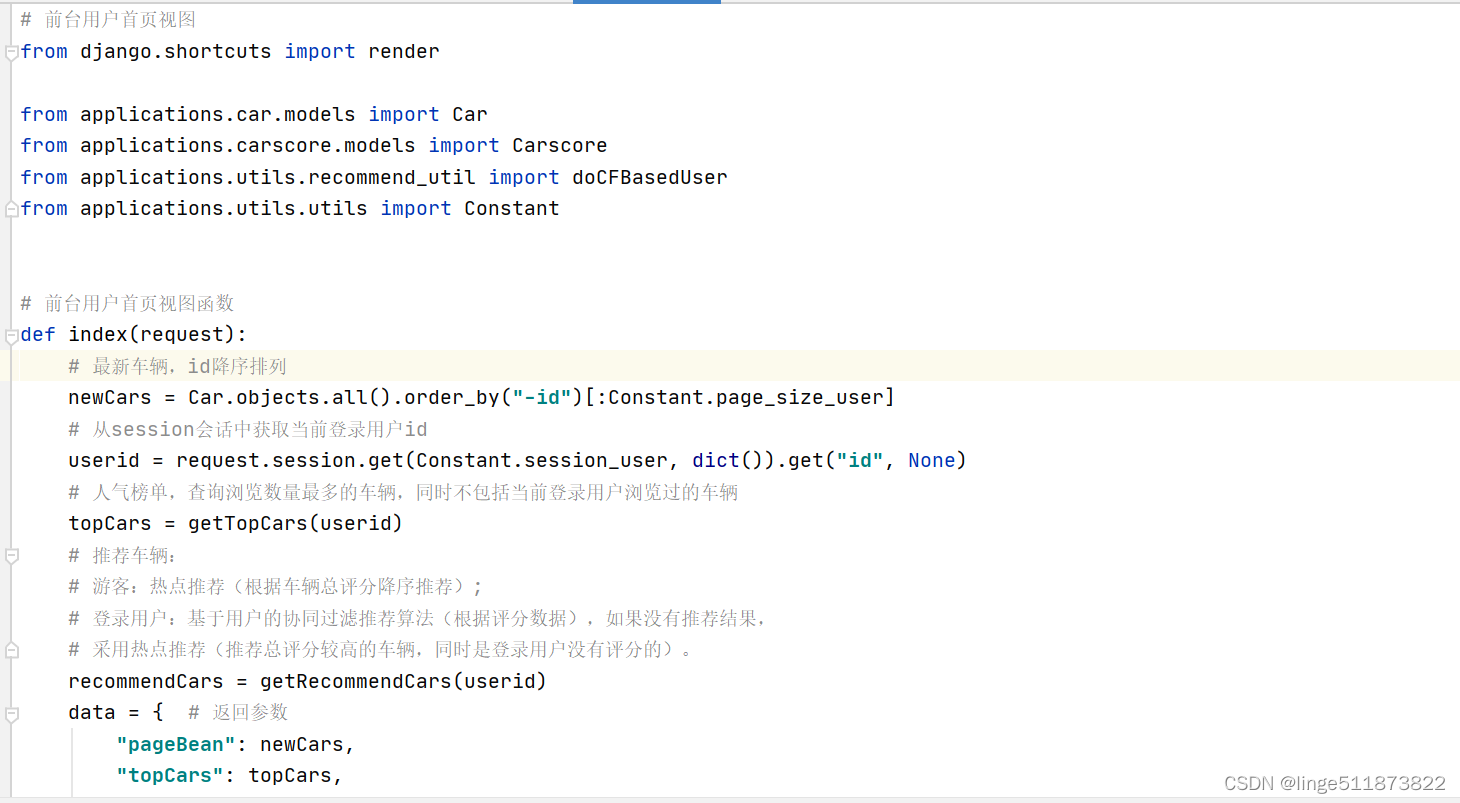
Task: Click the top comment '# 前台用户首页视图'
Action: (108, 19)
